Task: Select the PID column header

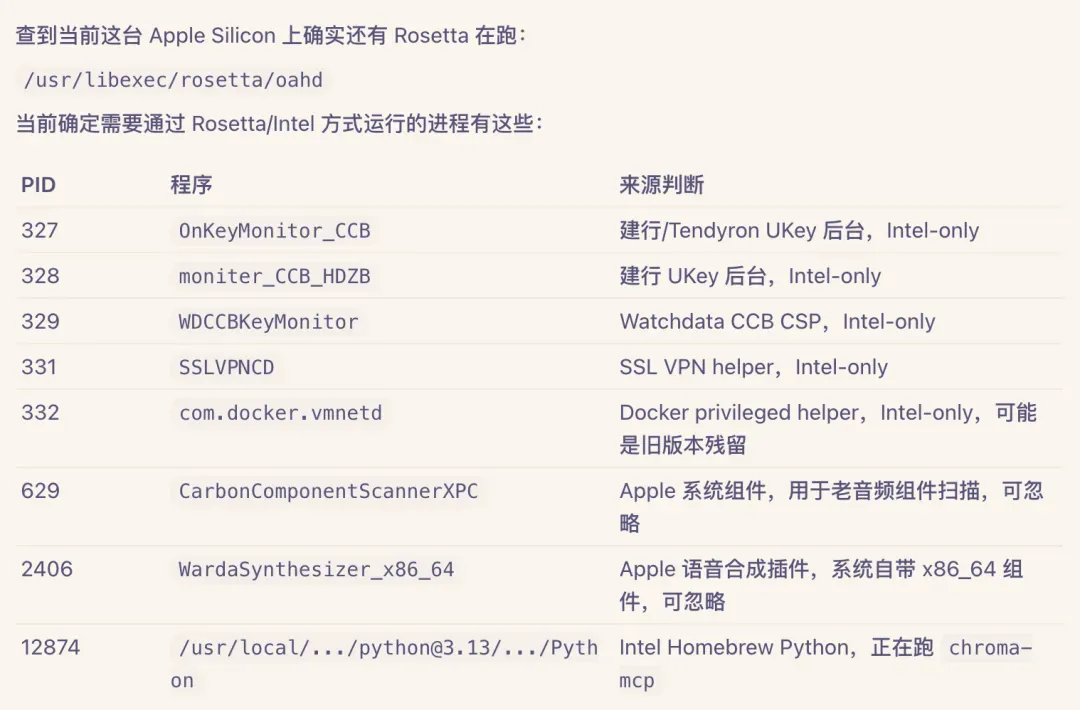Action: 38,185
